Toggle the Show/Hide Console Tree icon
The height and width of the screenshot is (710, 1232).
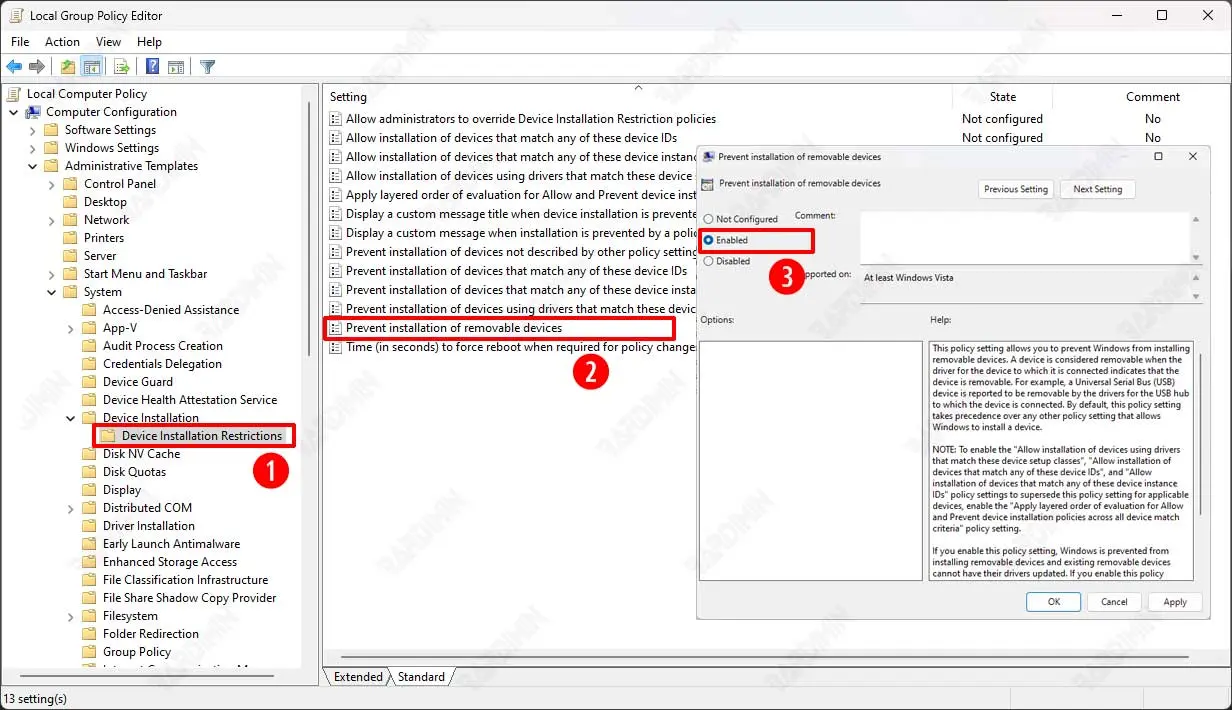92,67
